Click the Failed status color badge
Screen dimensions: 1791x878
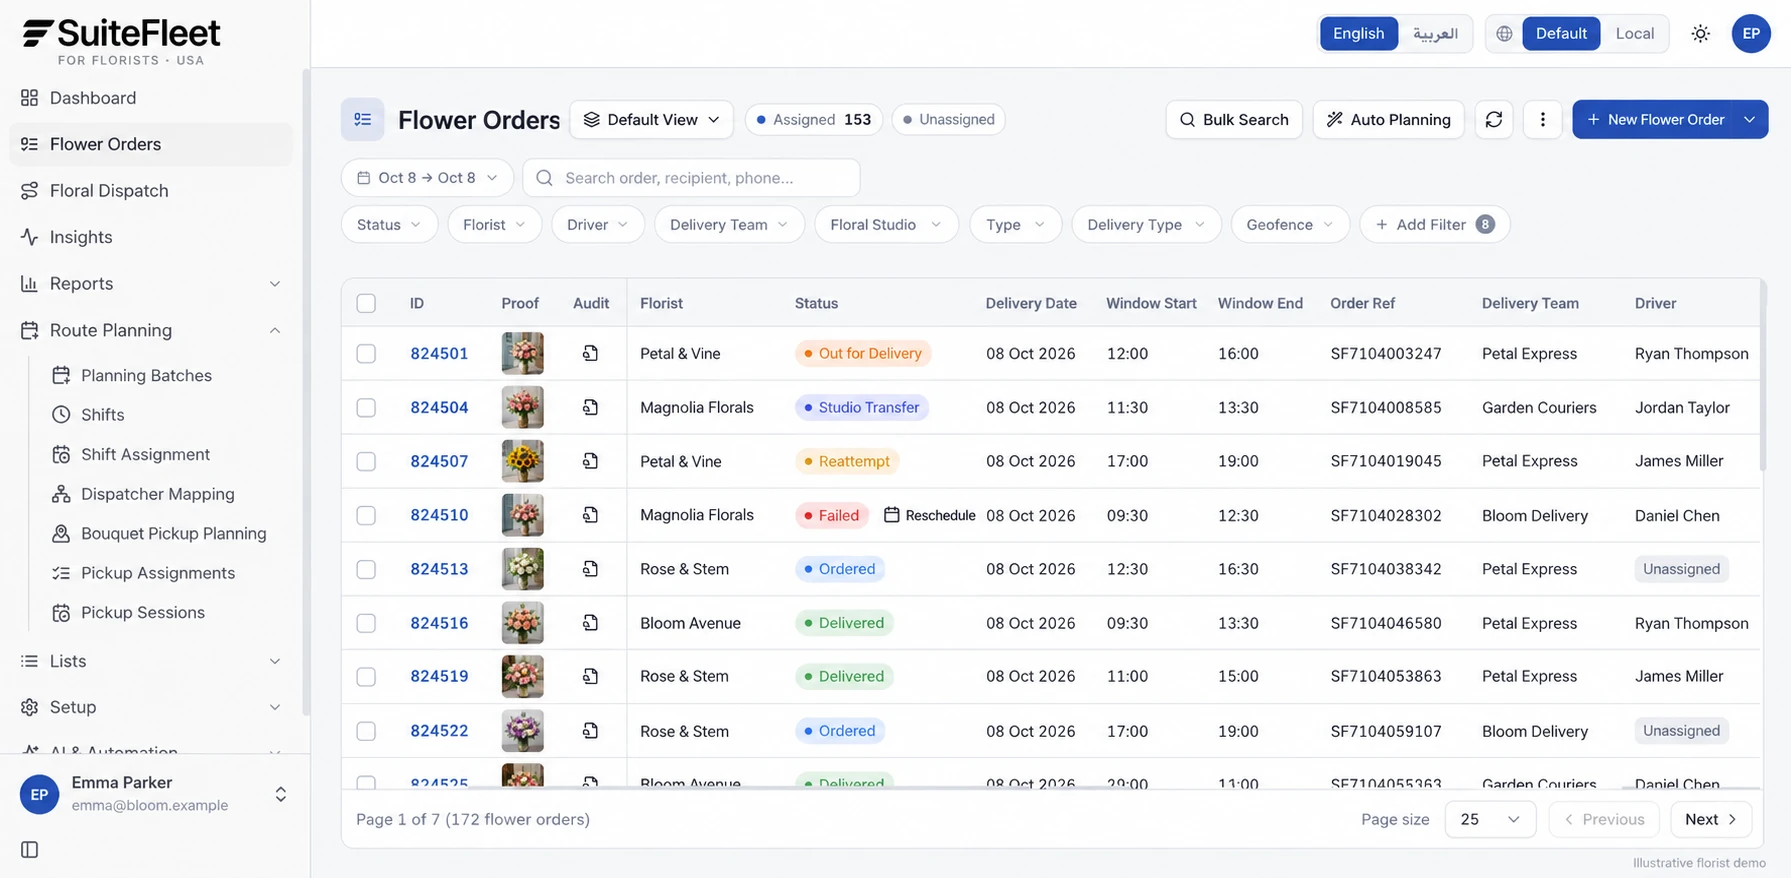click(831, 515)
